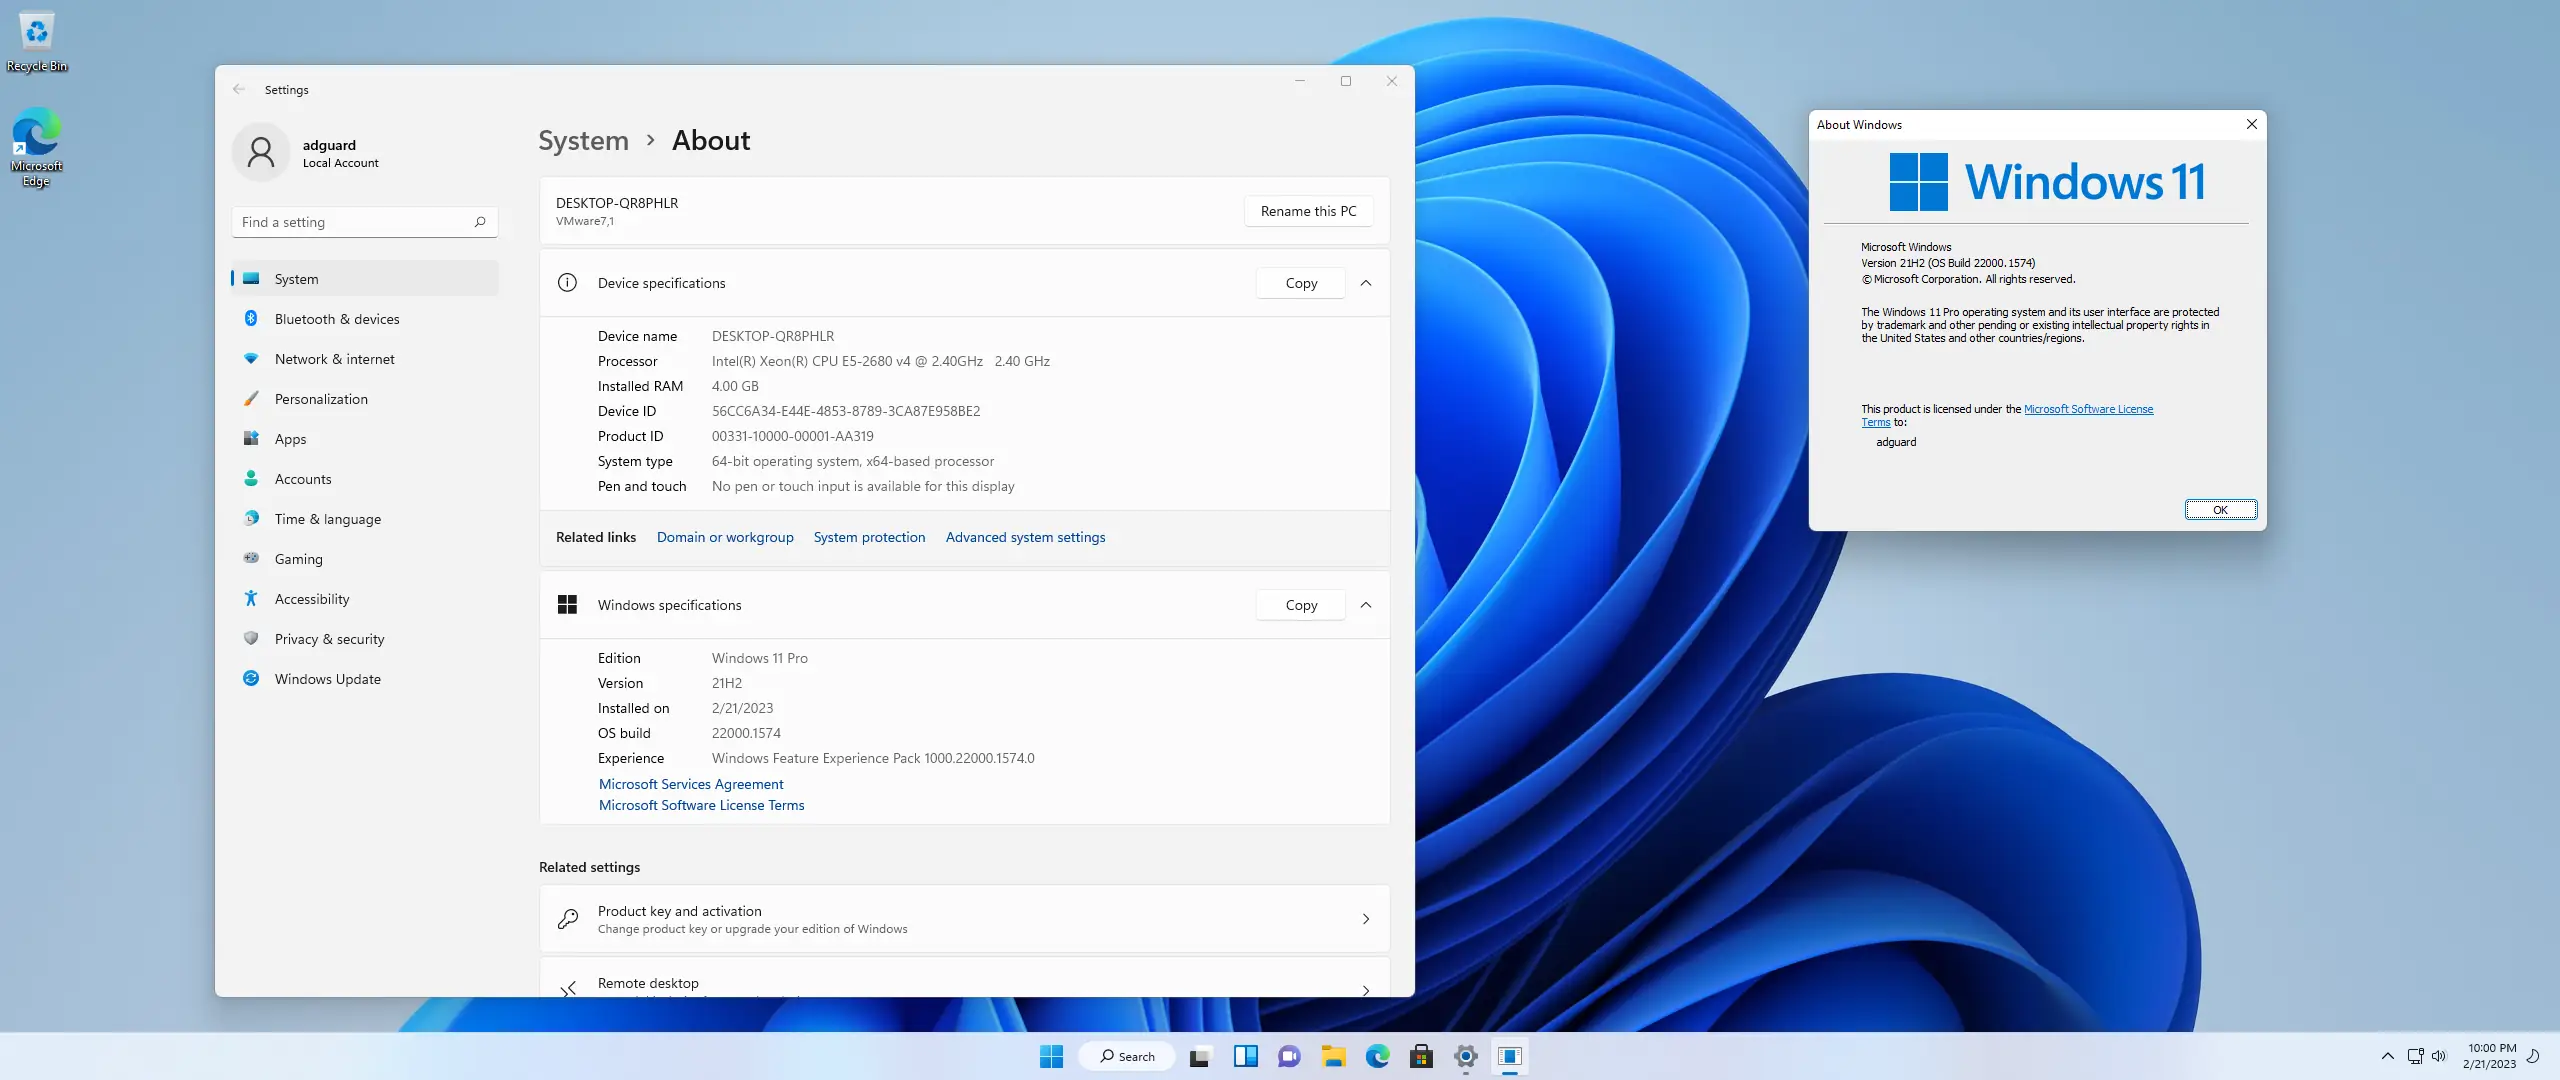Click the back arrow in Settings
The height and width of the screenshot is (1080, 2560).
239,89
